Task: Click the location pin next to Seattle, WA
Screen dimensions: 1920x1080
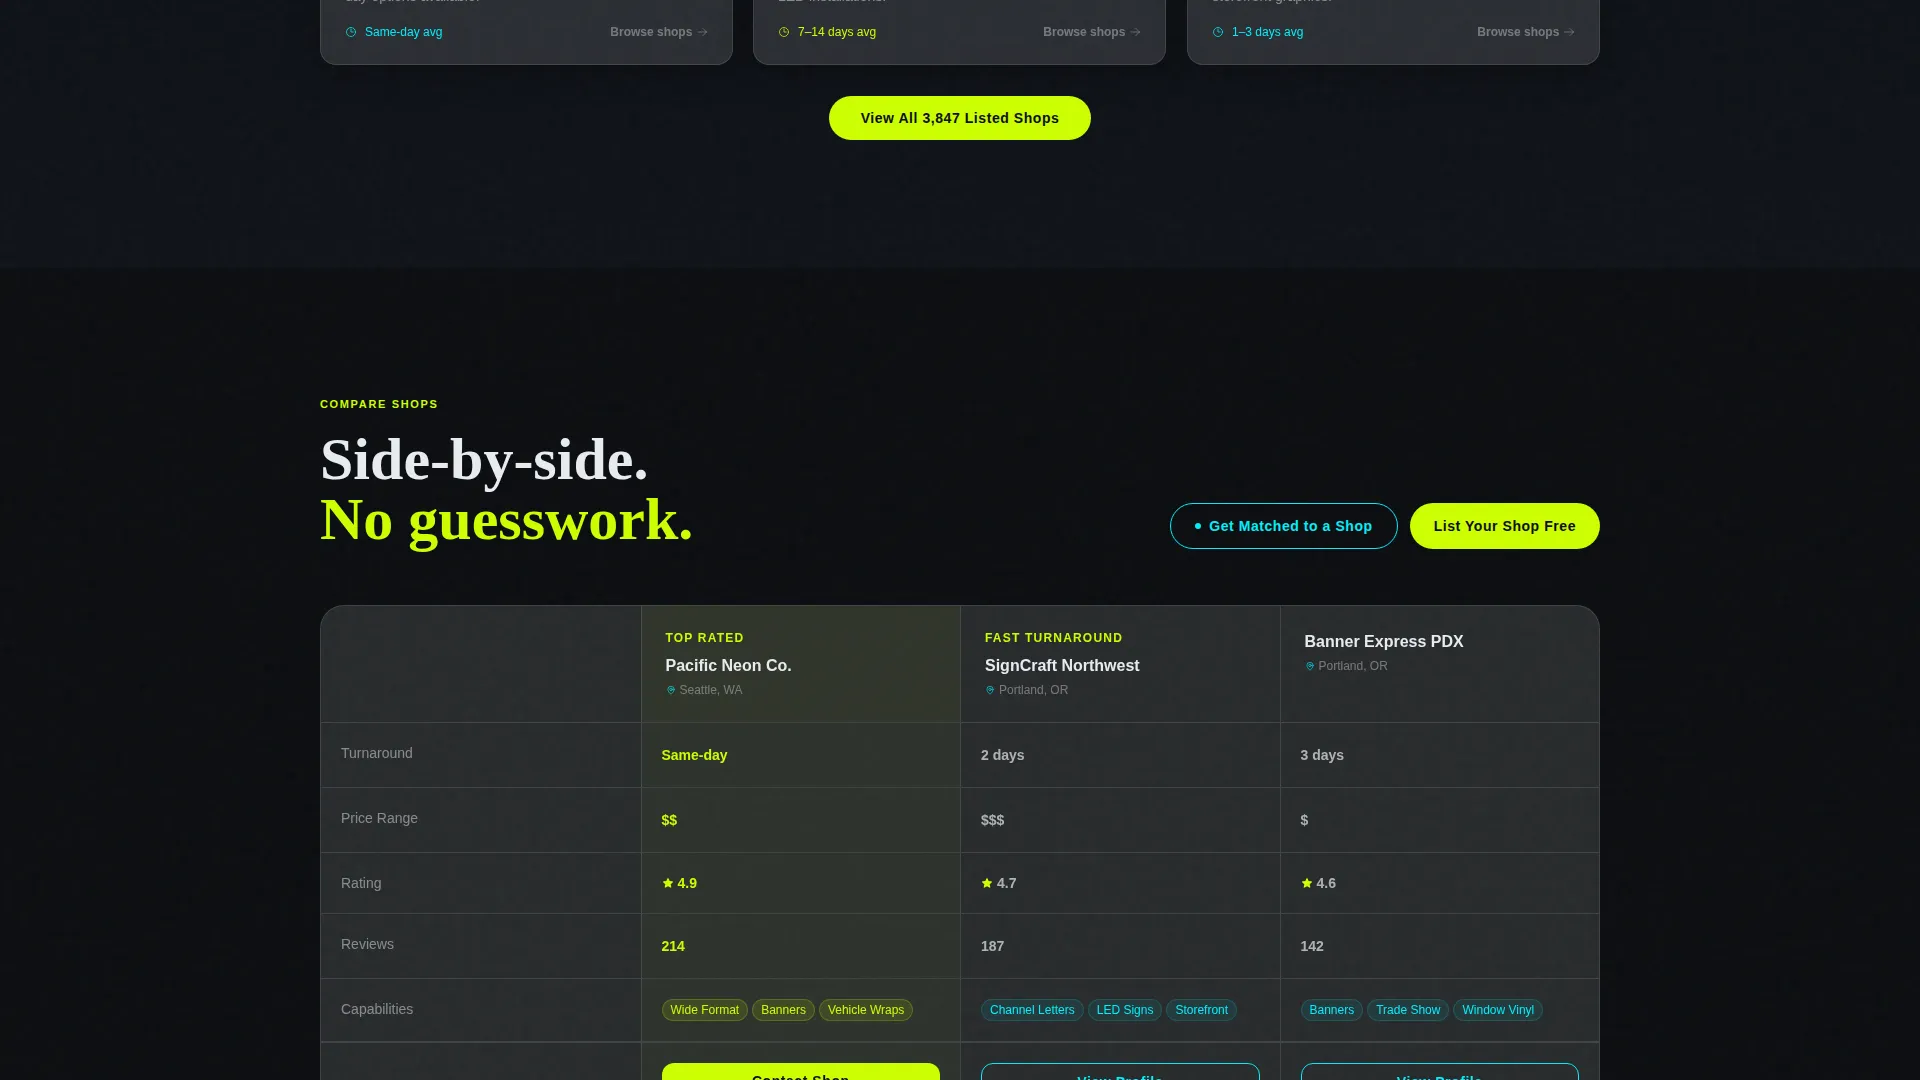Action: (x=671, y=690)
